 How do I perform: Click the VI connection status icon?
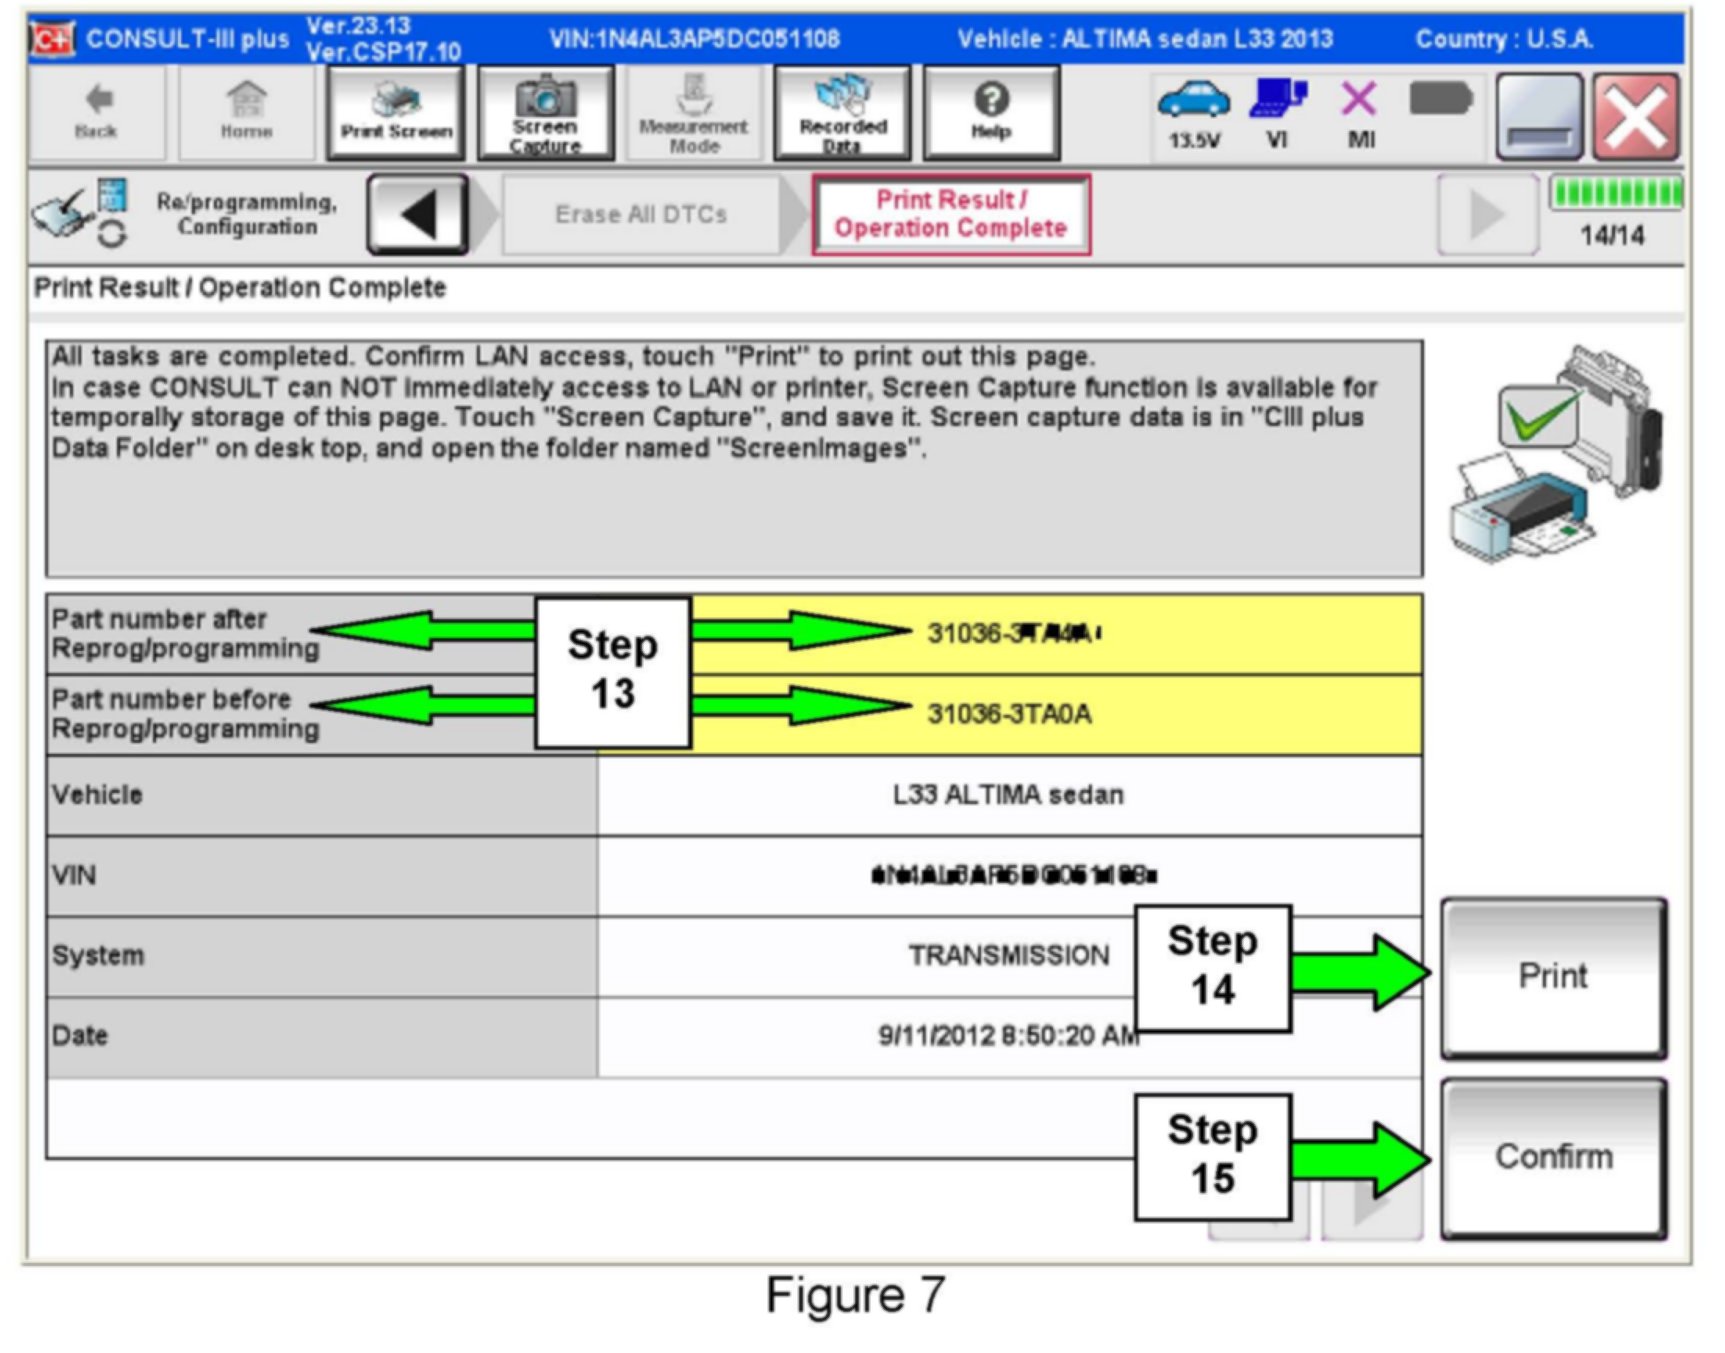tap(1277, 101)
